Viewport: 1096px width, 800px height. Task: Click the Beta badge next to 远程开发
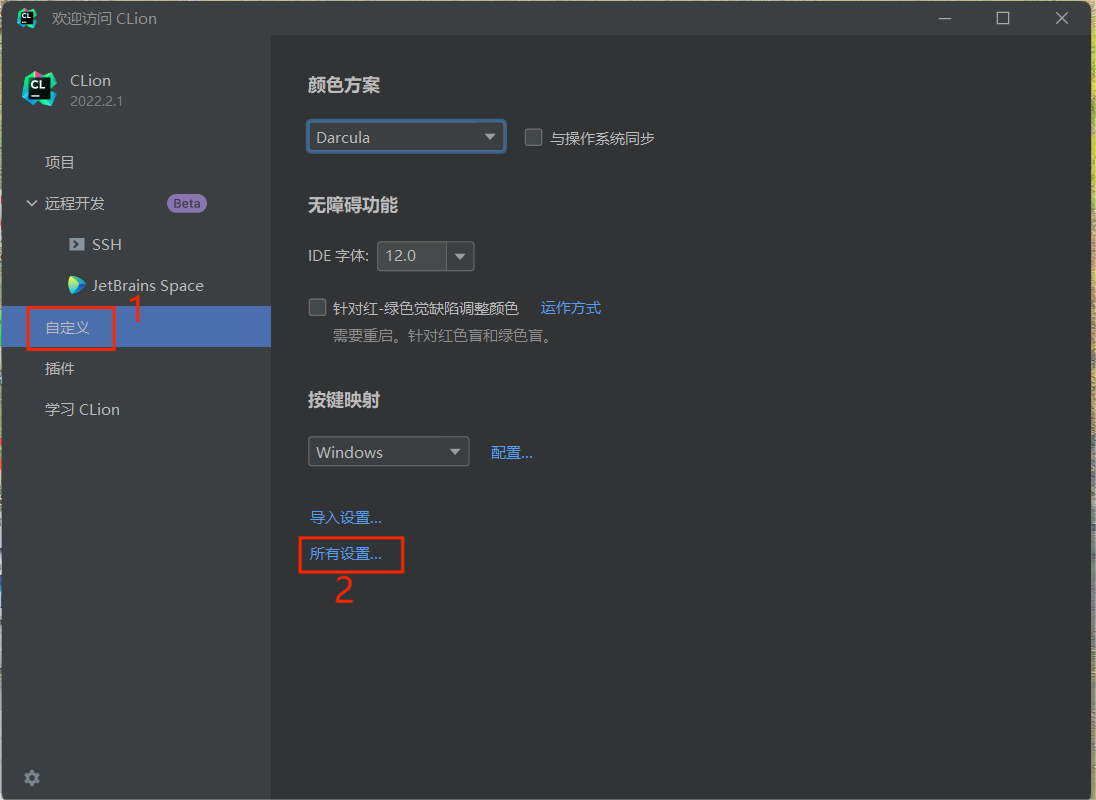[x=187, y=203]
